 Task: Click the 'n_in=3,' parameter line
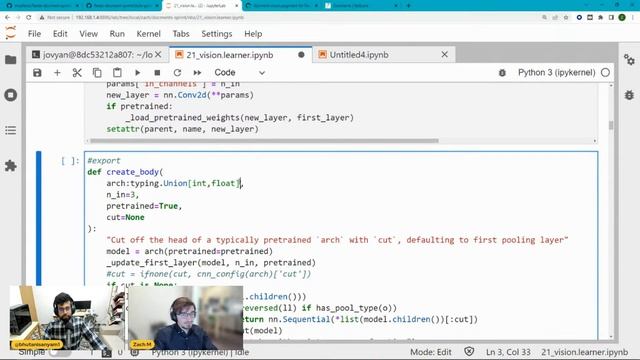122,195
